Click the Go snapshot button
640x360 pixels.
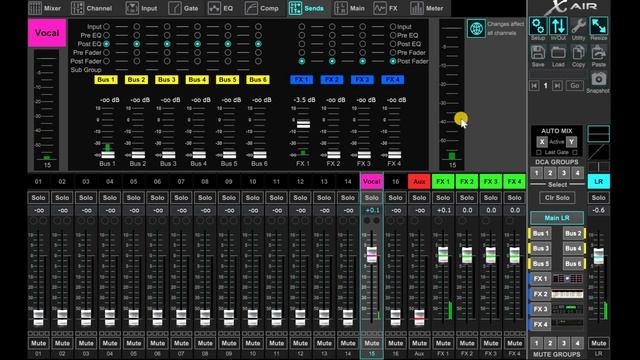[x=575, y=86]
